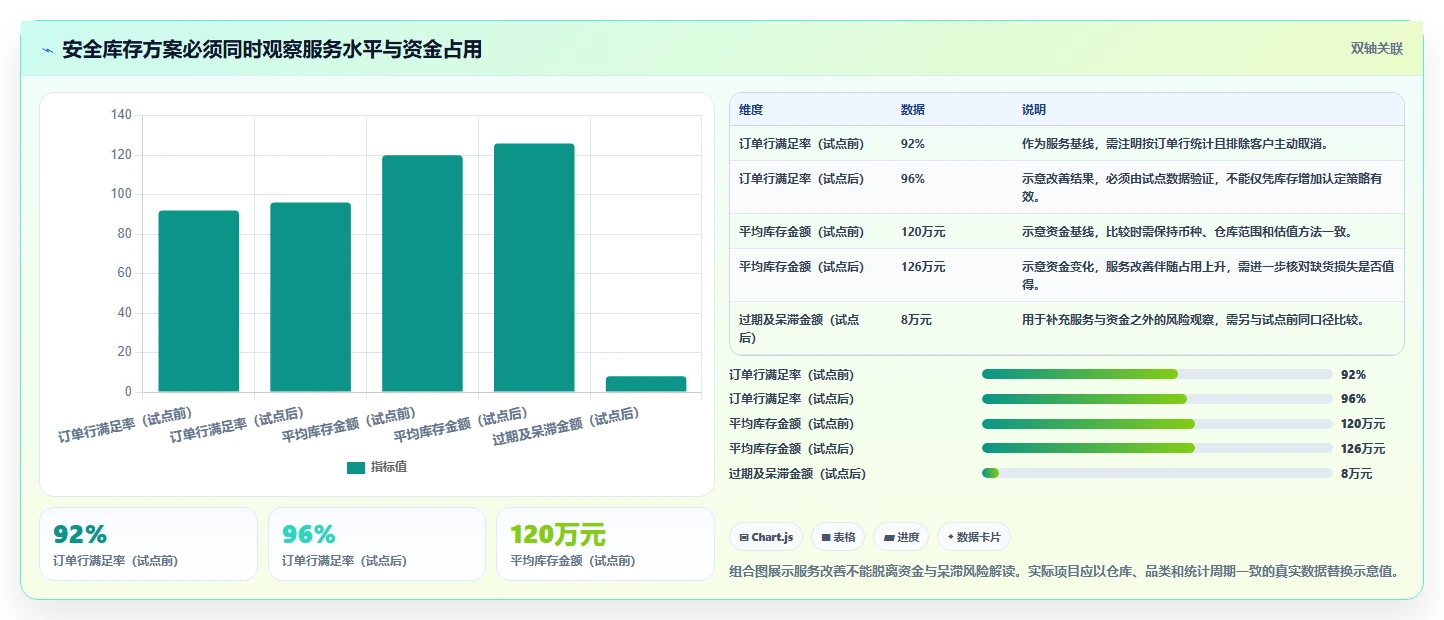Image resolution: width=1444 pixels, height=620 pixels.
Task: Click the 订单行满足率（试点前） bar in chart
Action: click(x=199, y=301)
